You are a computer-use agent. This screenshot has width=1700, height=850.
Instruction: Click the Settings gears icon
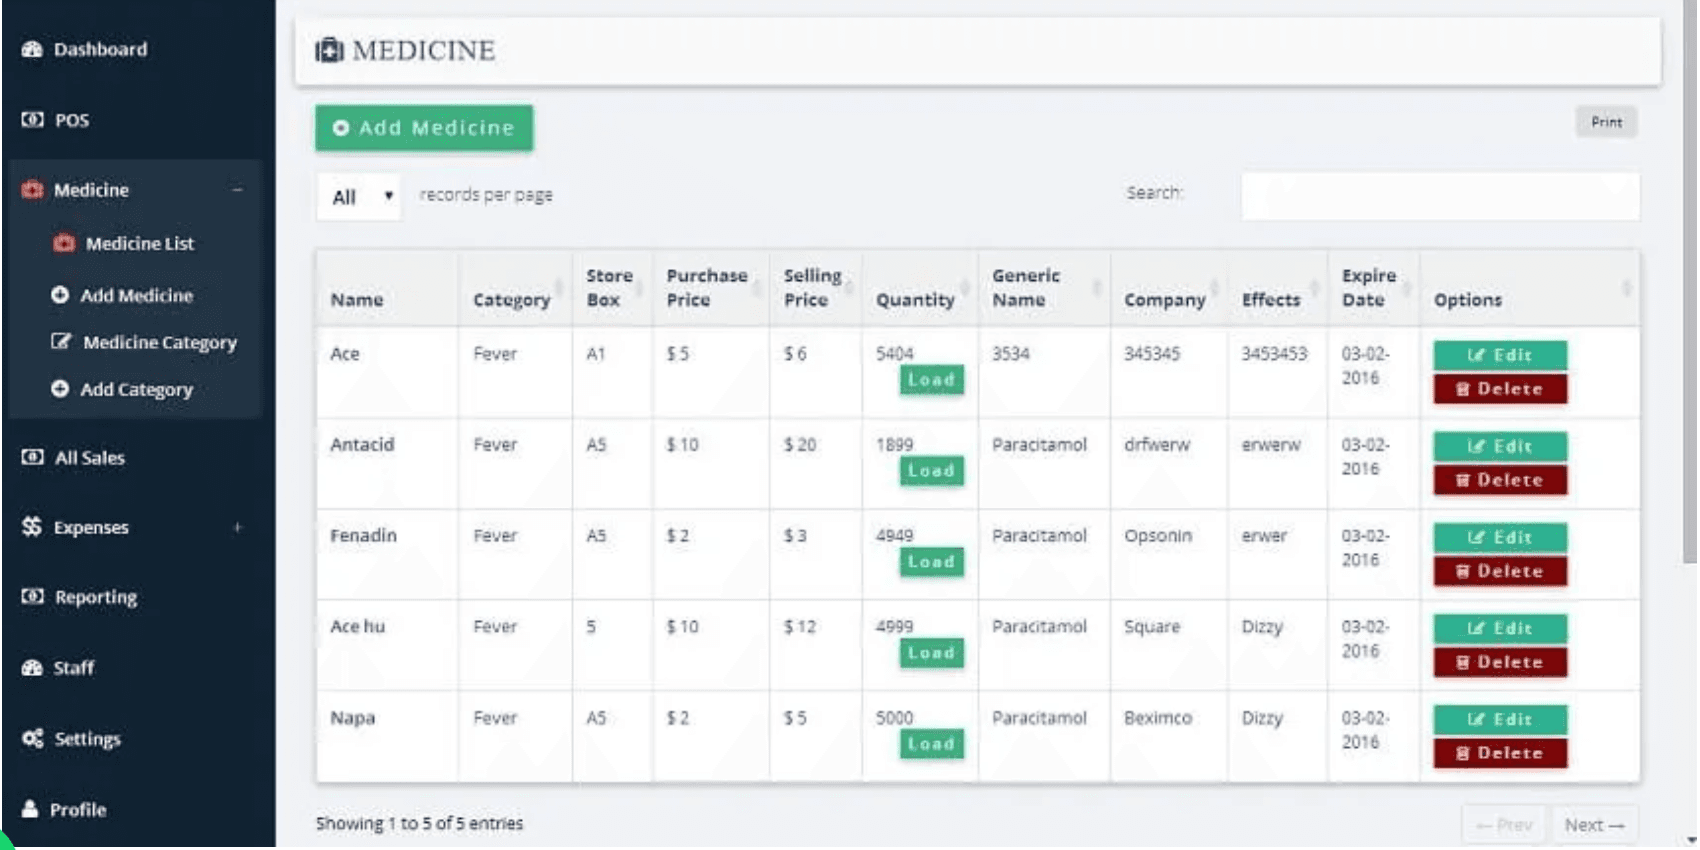tap(32, 739)
